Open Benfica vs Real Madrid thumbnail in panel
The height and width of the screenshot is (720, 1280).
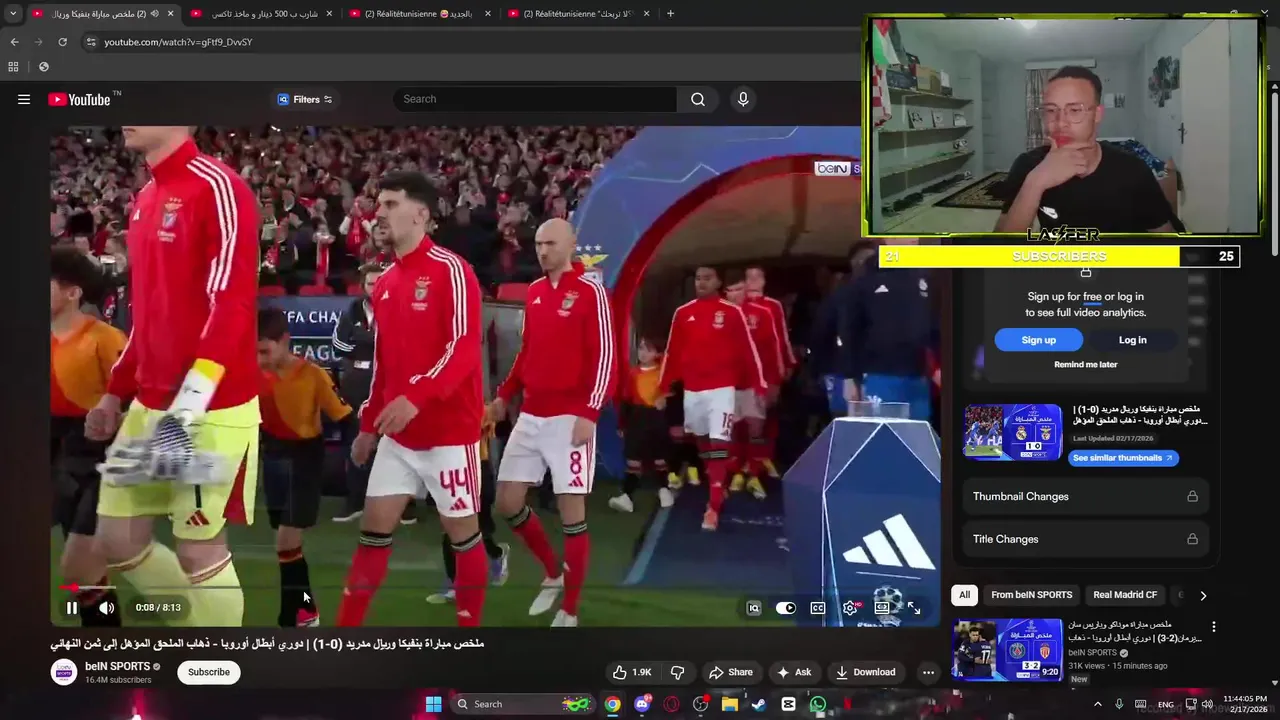click(1013, 432)
